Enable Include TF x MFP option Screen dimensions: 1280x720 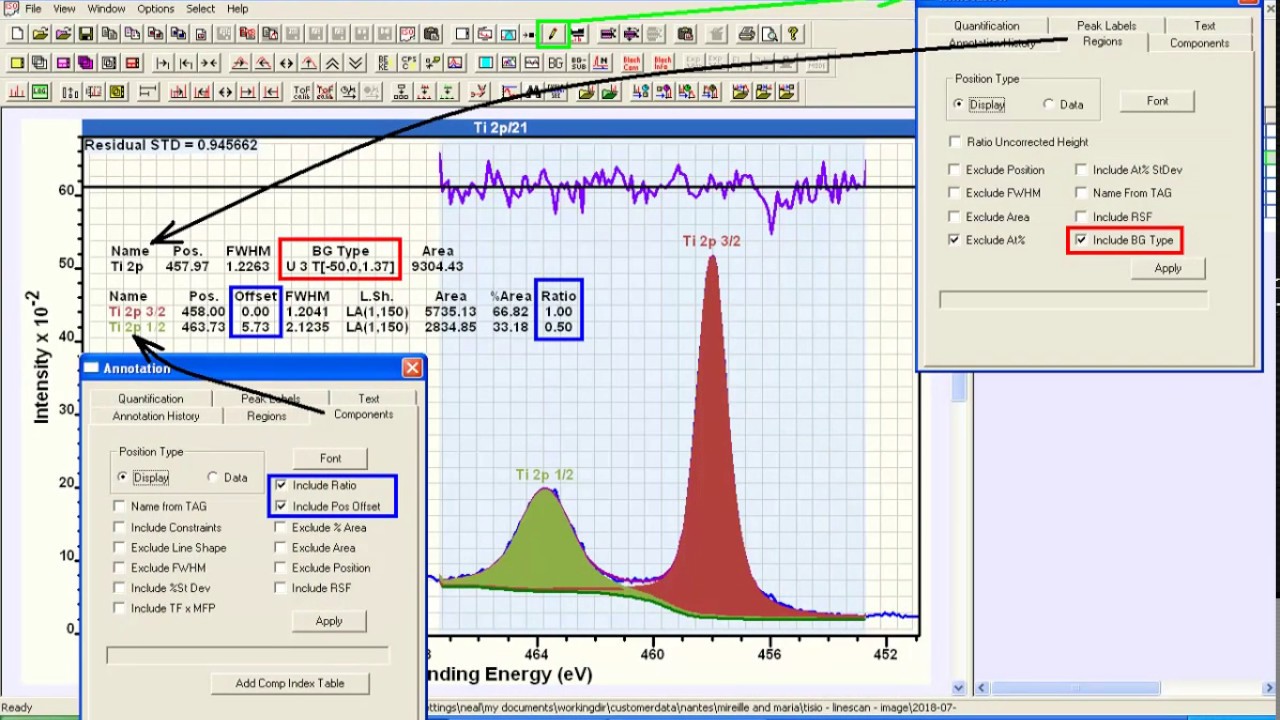tap(120, 608)
